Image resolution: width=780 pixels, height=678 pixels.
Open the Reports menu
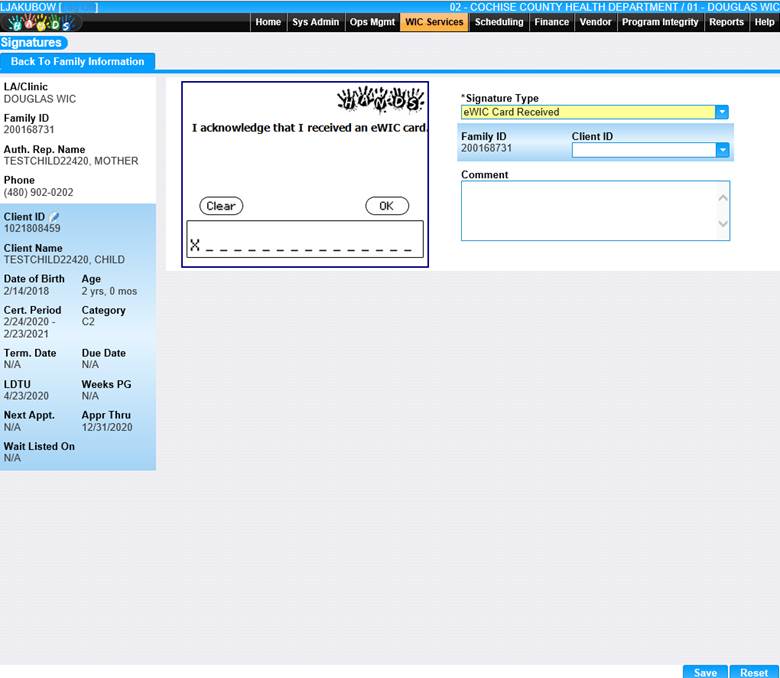(x=726, y=22)
